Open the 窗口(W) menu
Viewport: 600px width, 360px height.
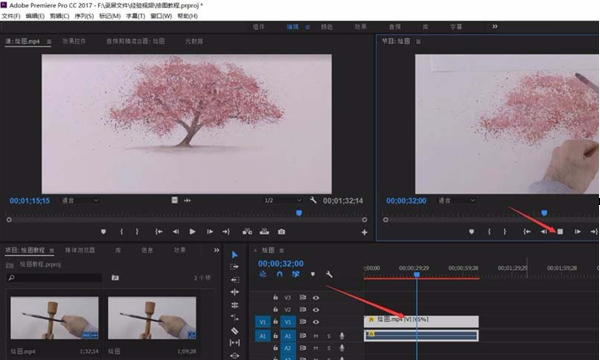coord(161,16)
